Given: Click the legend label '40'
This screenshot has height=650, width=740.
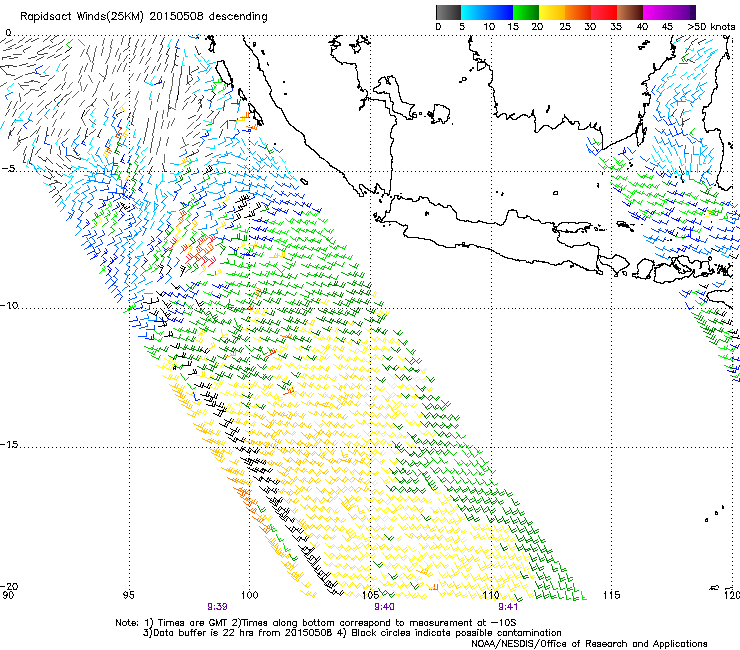Looking at the screenshot, I should click(x=642, y=27).
